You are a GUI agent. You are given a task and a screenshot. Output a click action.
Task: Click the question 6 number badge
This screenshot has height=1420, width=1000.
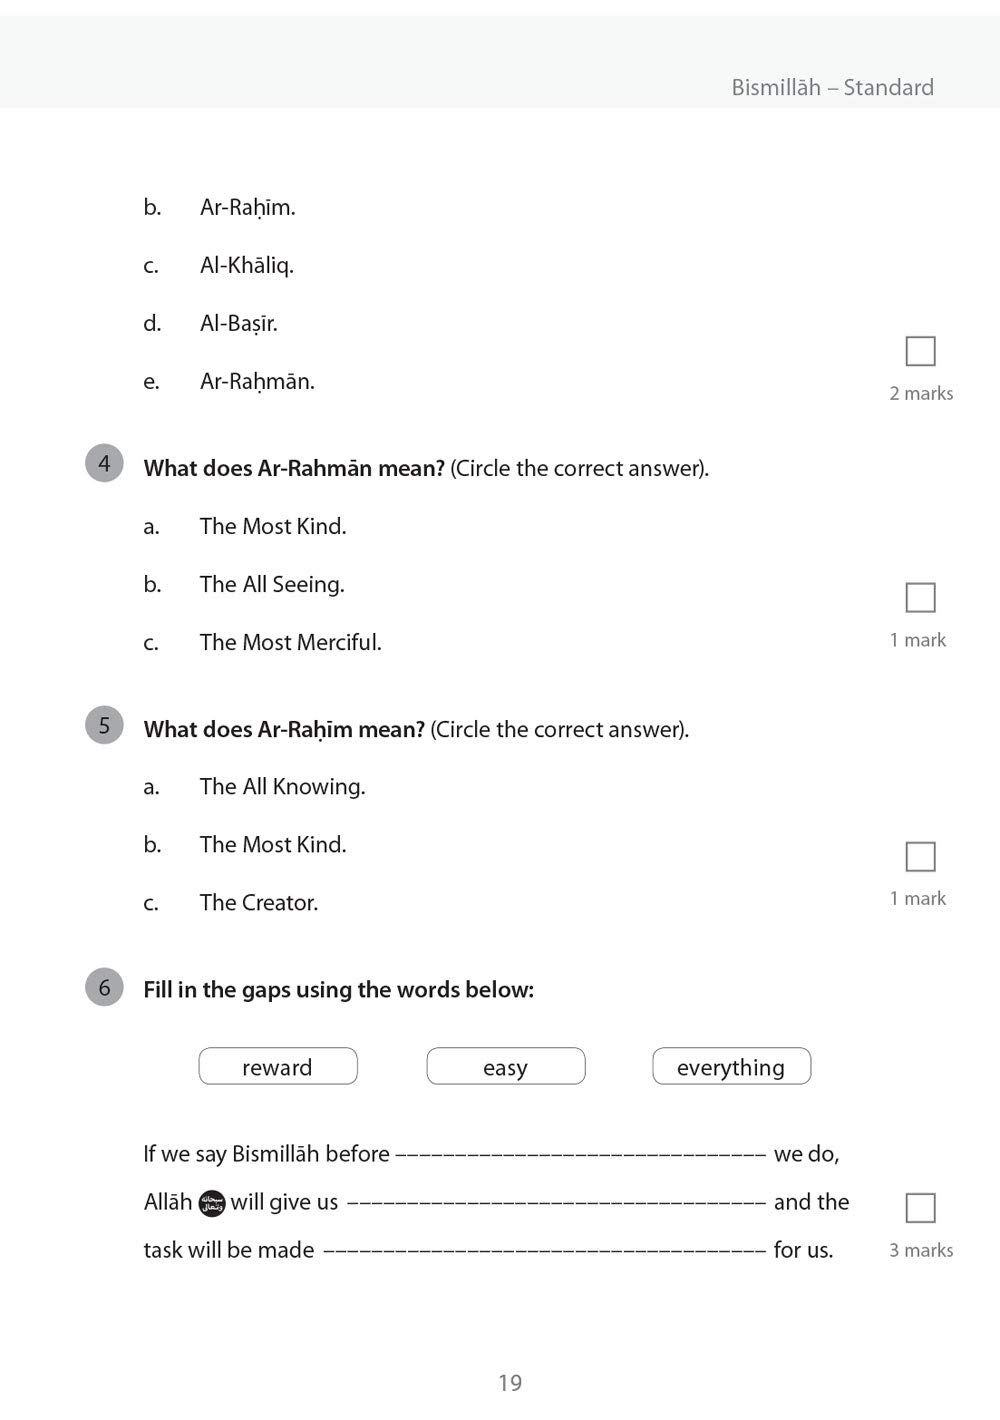(104, 987)
